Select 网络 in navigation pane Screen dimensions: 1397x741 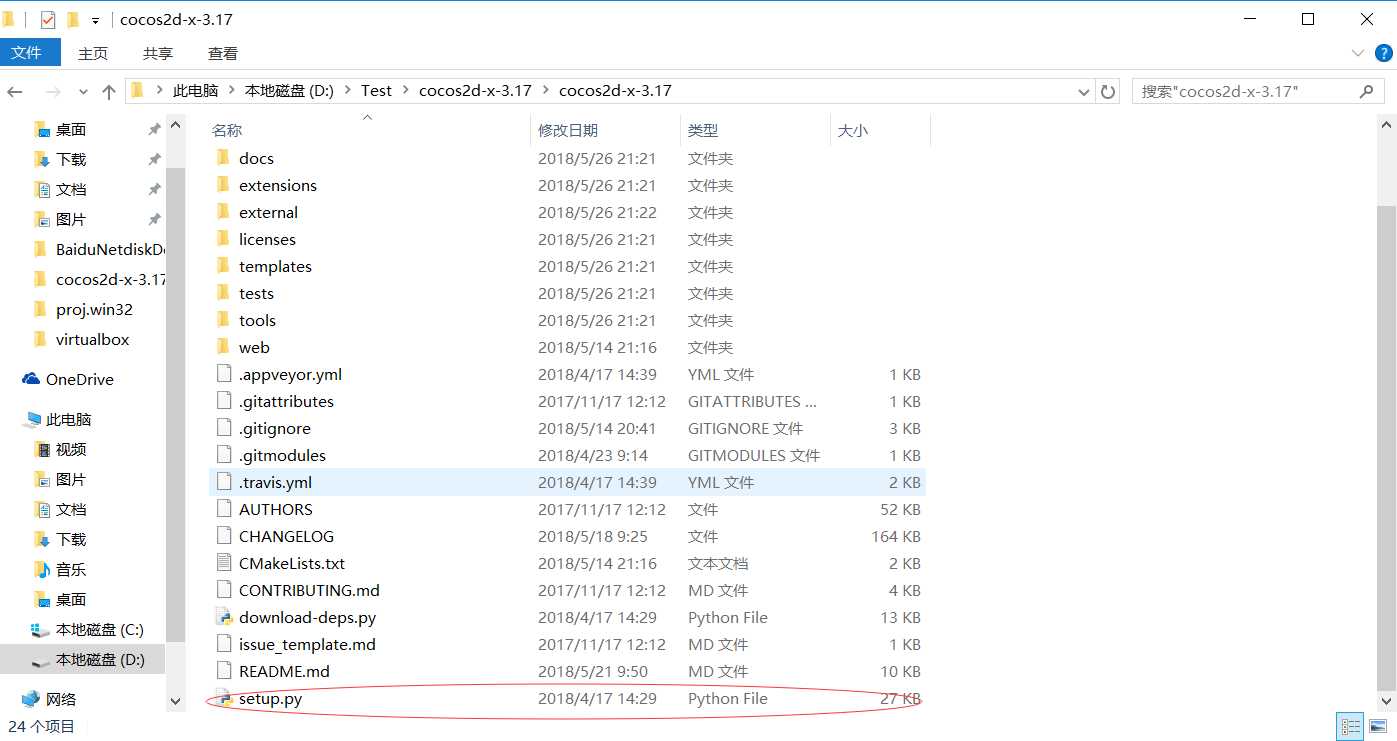point(61,699)
